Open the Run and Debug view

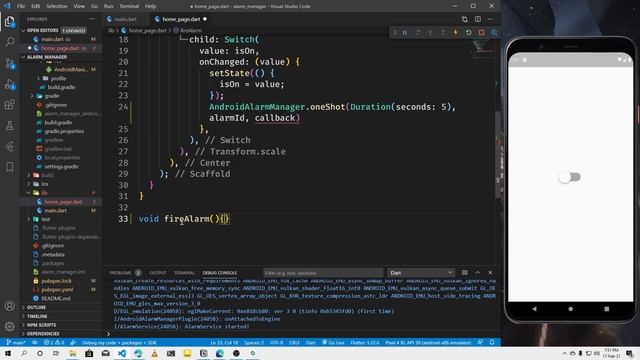(x=9, y=84)
